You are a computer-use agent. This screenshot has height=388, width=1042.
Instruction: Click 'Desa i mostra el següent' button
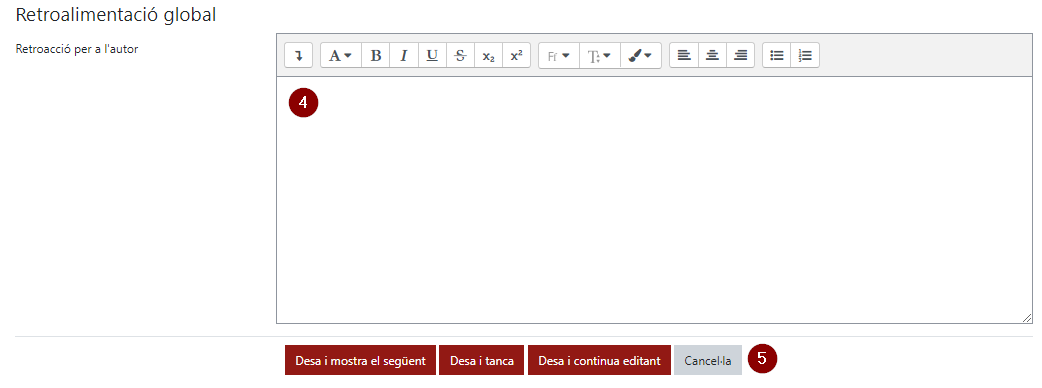click(x=360, y=361)
